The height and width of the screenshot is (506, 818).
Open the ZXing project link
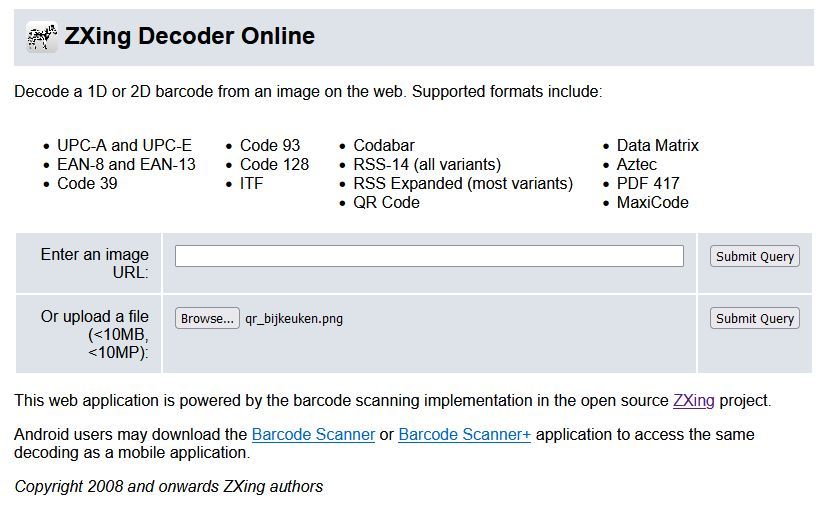[x=693, y=401]
